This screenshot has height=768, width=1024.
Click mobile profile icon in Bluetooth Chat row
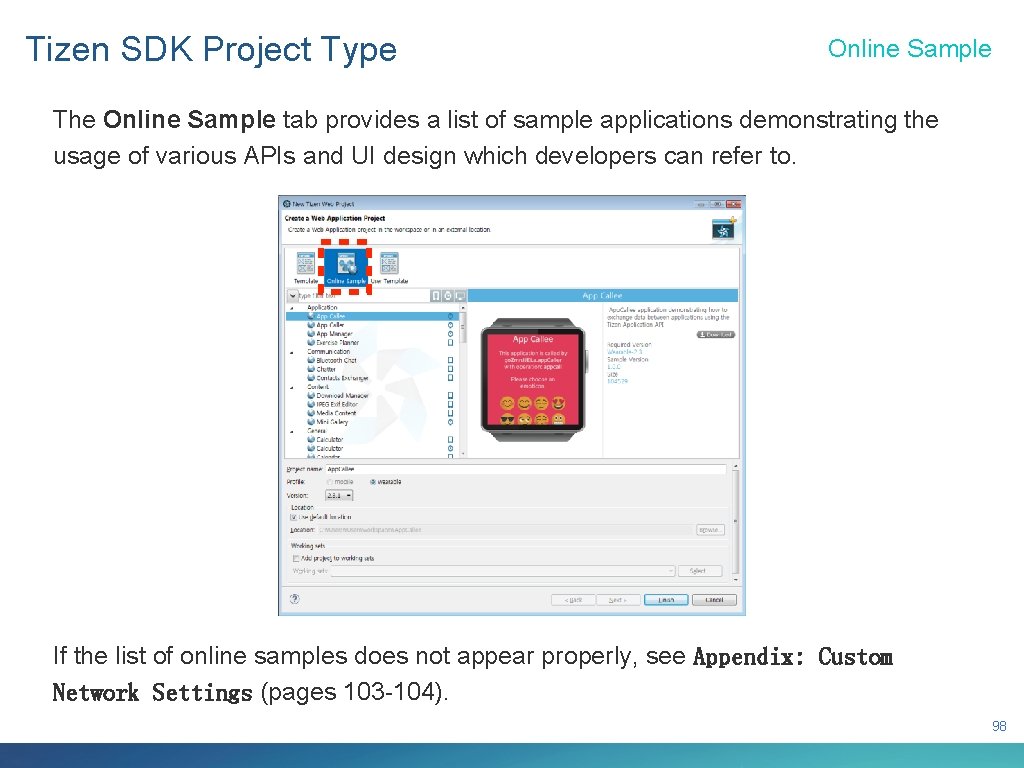pyautogui.click(x=451, y=360)
